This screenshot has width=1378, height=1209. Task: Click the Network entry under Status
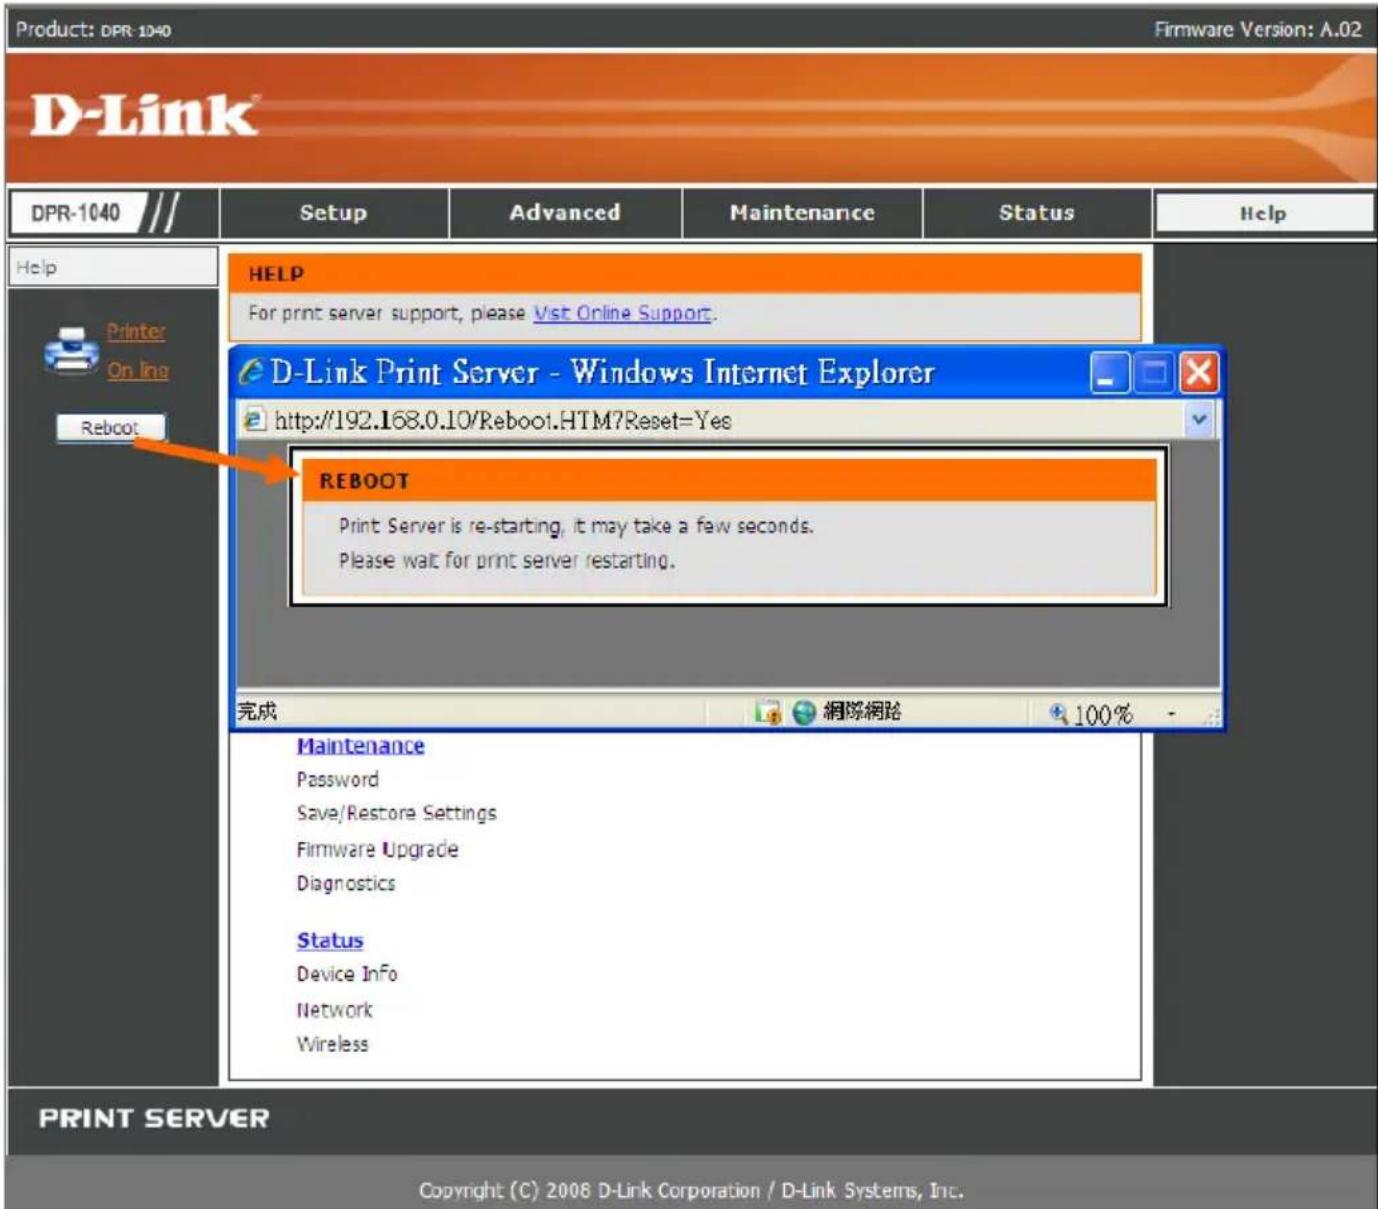coord(334,1010)
